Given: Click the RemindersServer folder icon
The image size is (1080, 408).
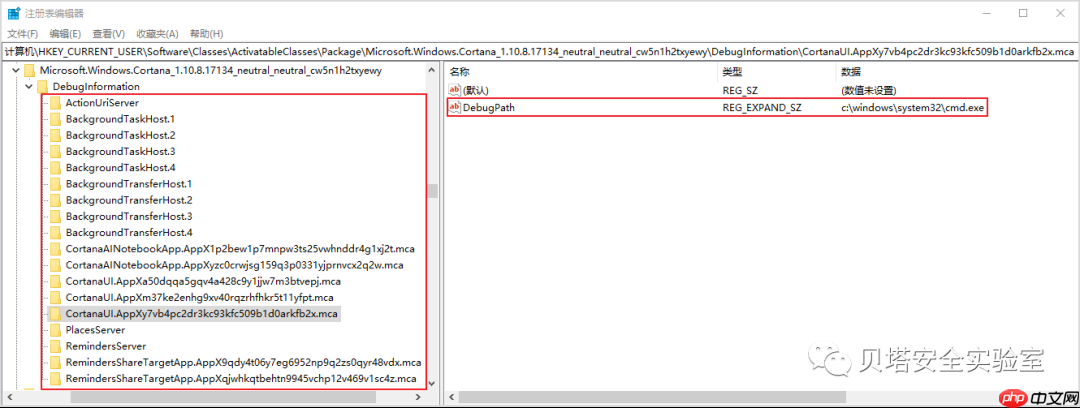Looking at the screenshot, I should click(55, 346).
